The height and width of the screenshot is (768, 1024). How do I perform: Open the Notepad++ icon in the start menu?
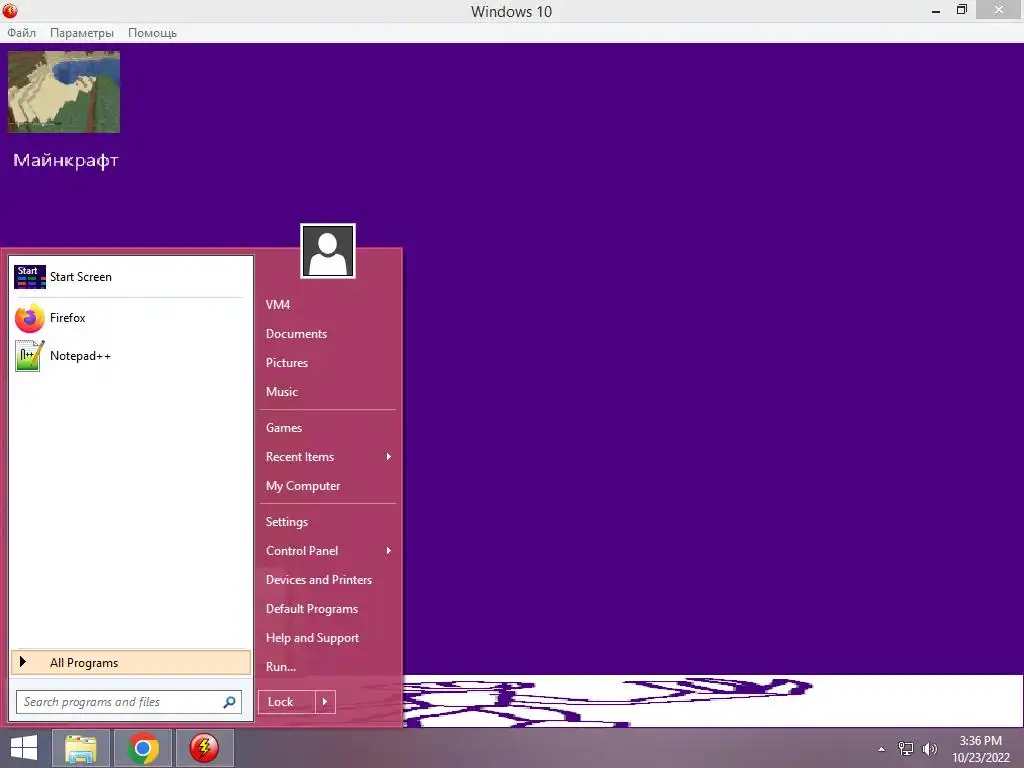[x=29, y=356]
